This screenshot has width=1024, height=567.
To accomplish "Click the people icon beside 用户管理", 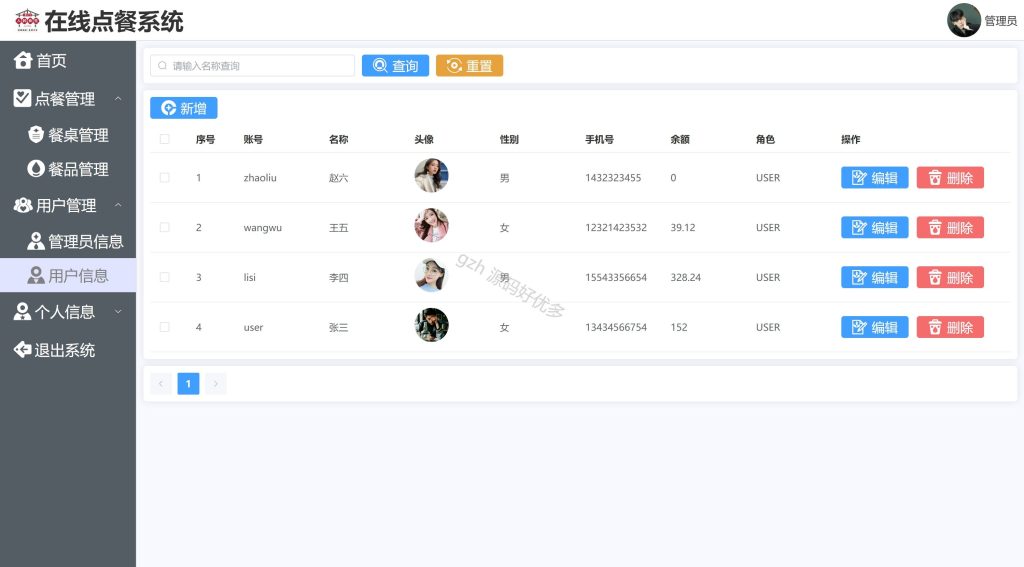I will click(23, 205).
